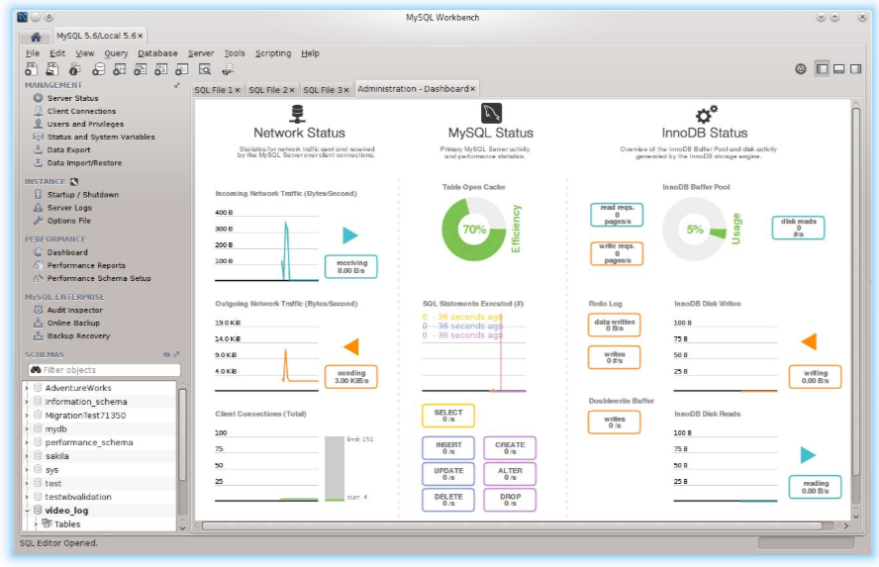879x567 pixels.
Task: Click the search table data icon
Action: [x=205, y=69]
